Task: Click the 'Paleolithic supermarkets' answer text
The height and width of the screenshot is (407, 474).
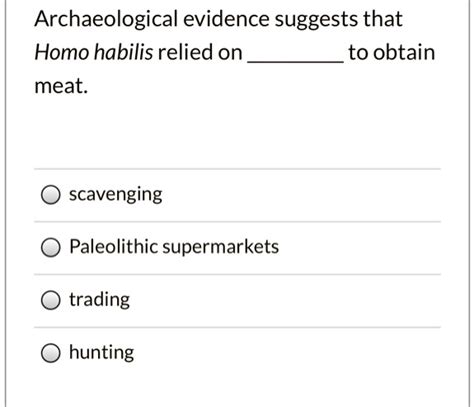Action: [x=174, y=247]
